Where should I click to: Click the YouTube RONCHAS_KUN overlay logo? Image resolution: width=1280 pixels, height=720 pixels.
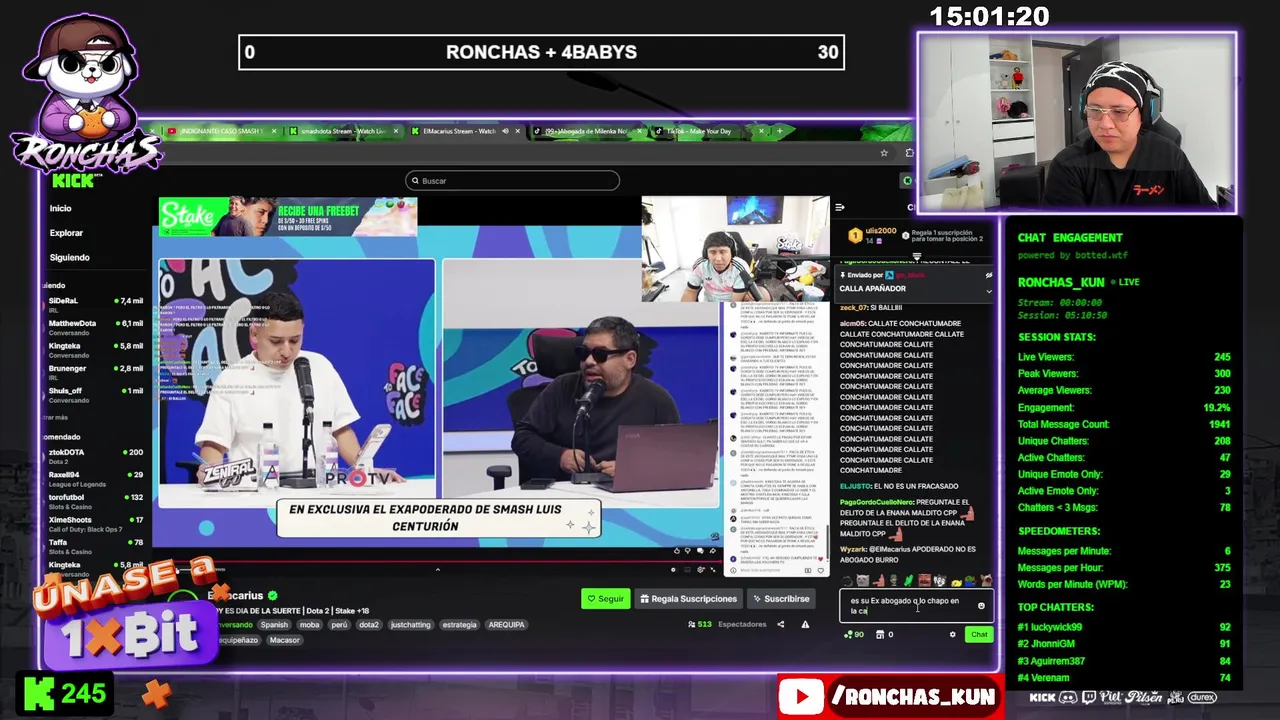pyautogui.click(x=801, y=697)
